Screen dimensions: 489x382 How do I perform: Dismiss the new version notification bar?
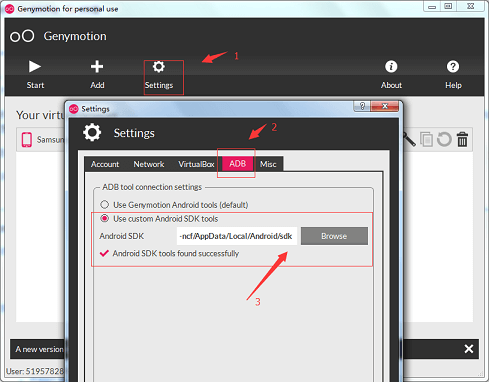[469, 349]
